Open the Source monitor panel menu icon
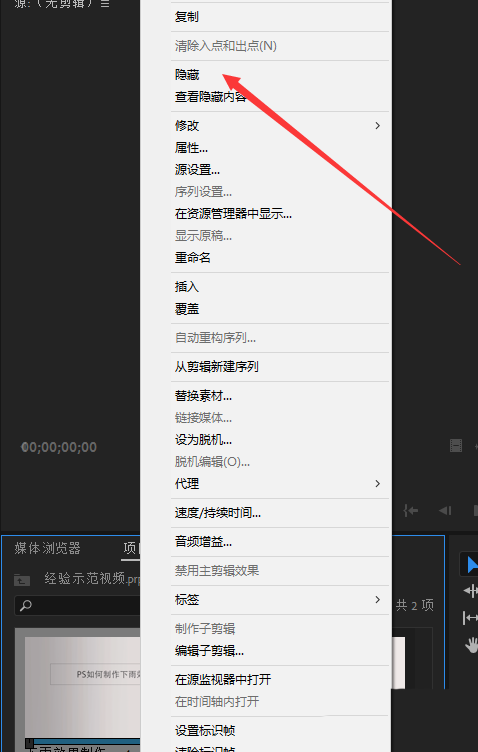The height and width of the screenshot is (752, 478). click(x=105, y=4)
